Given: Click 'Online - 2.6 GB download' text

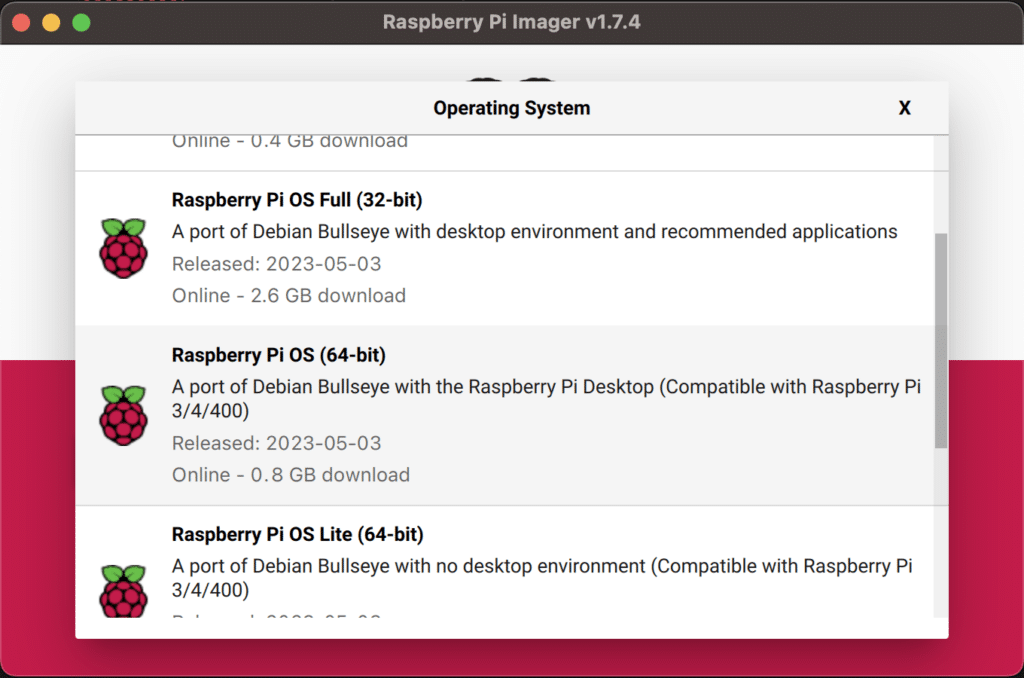Looking at the screenshot, I should [289, 295].
